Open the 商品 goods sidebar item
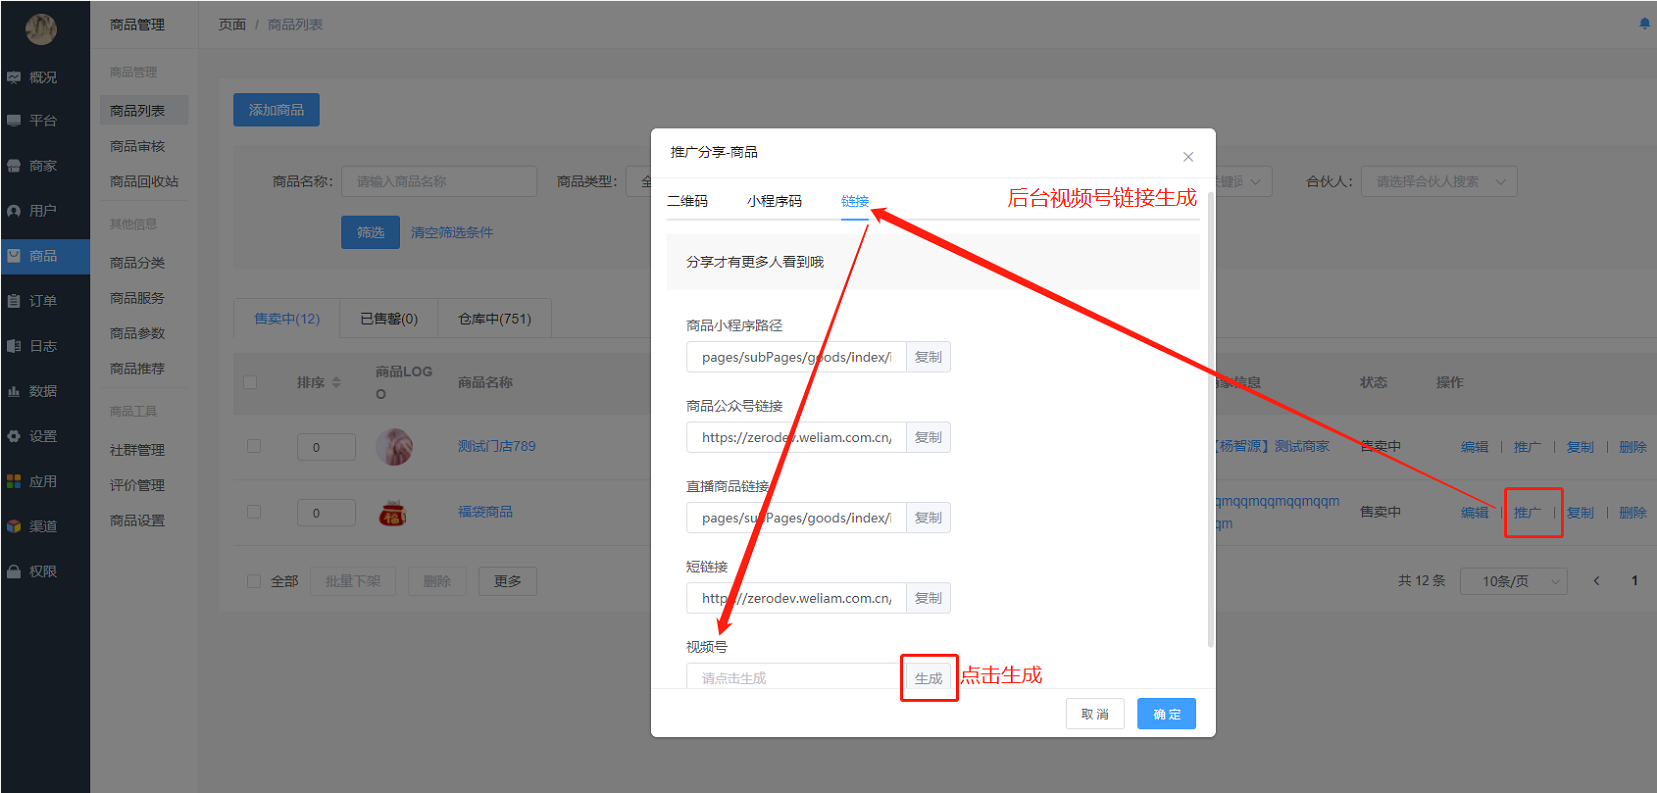 (44, 256)
